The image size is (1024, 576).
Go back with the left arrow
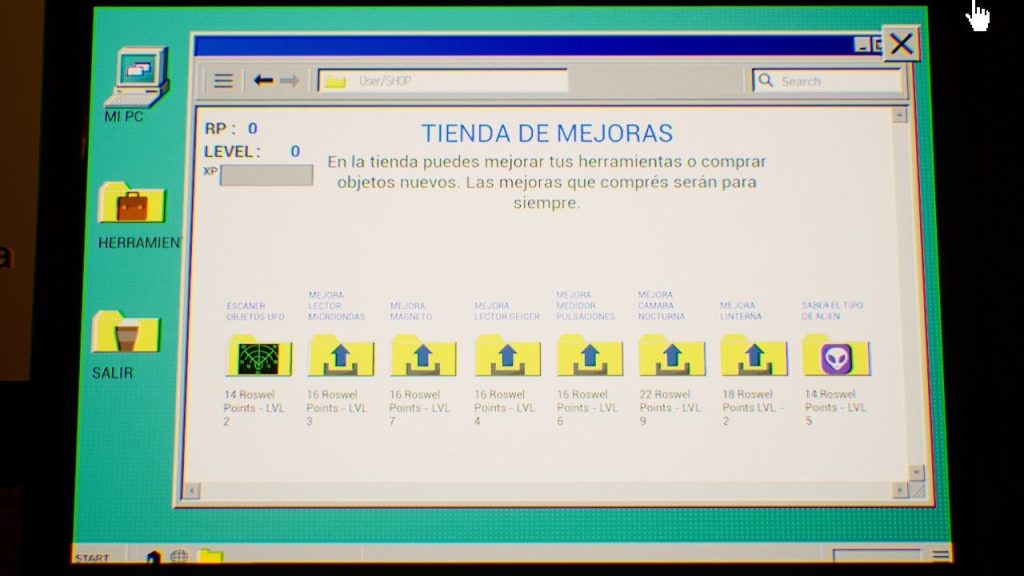[x=264, y=81]
